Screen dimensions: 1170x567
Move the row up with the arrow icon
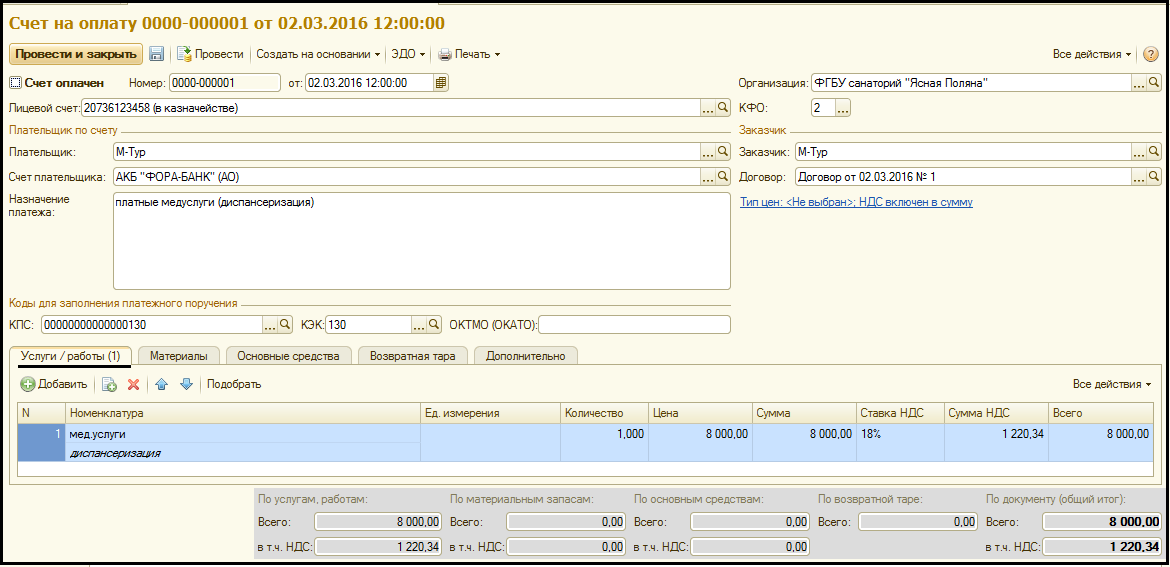coord(161,384)
